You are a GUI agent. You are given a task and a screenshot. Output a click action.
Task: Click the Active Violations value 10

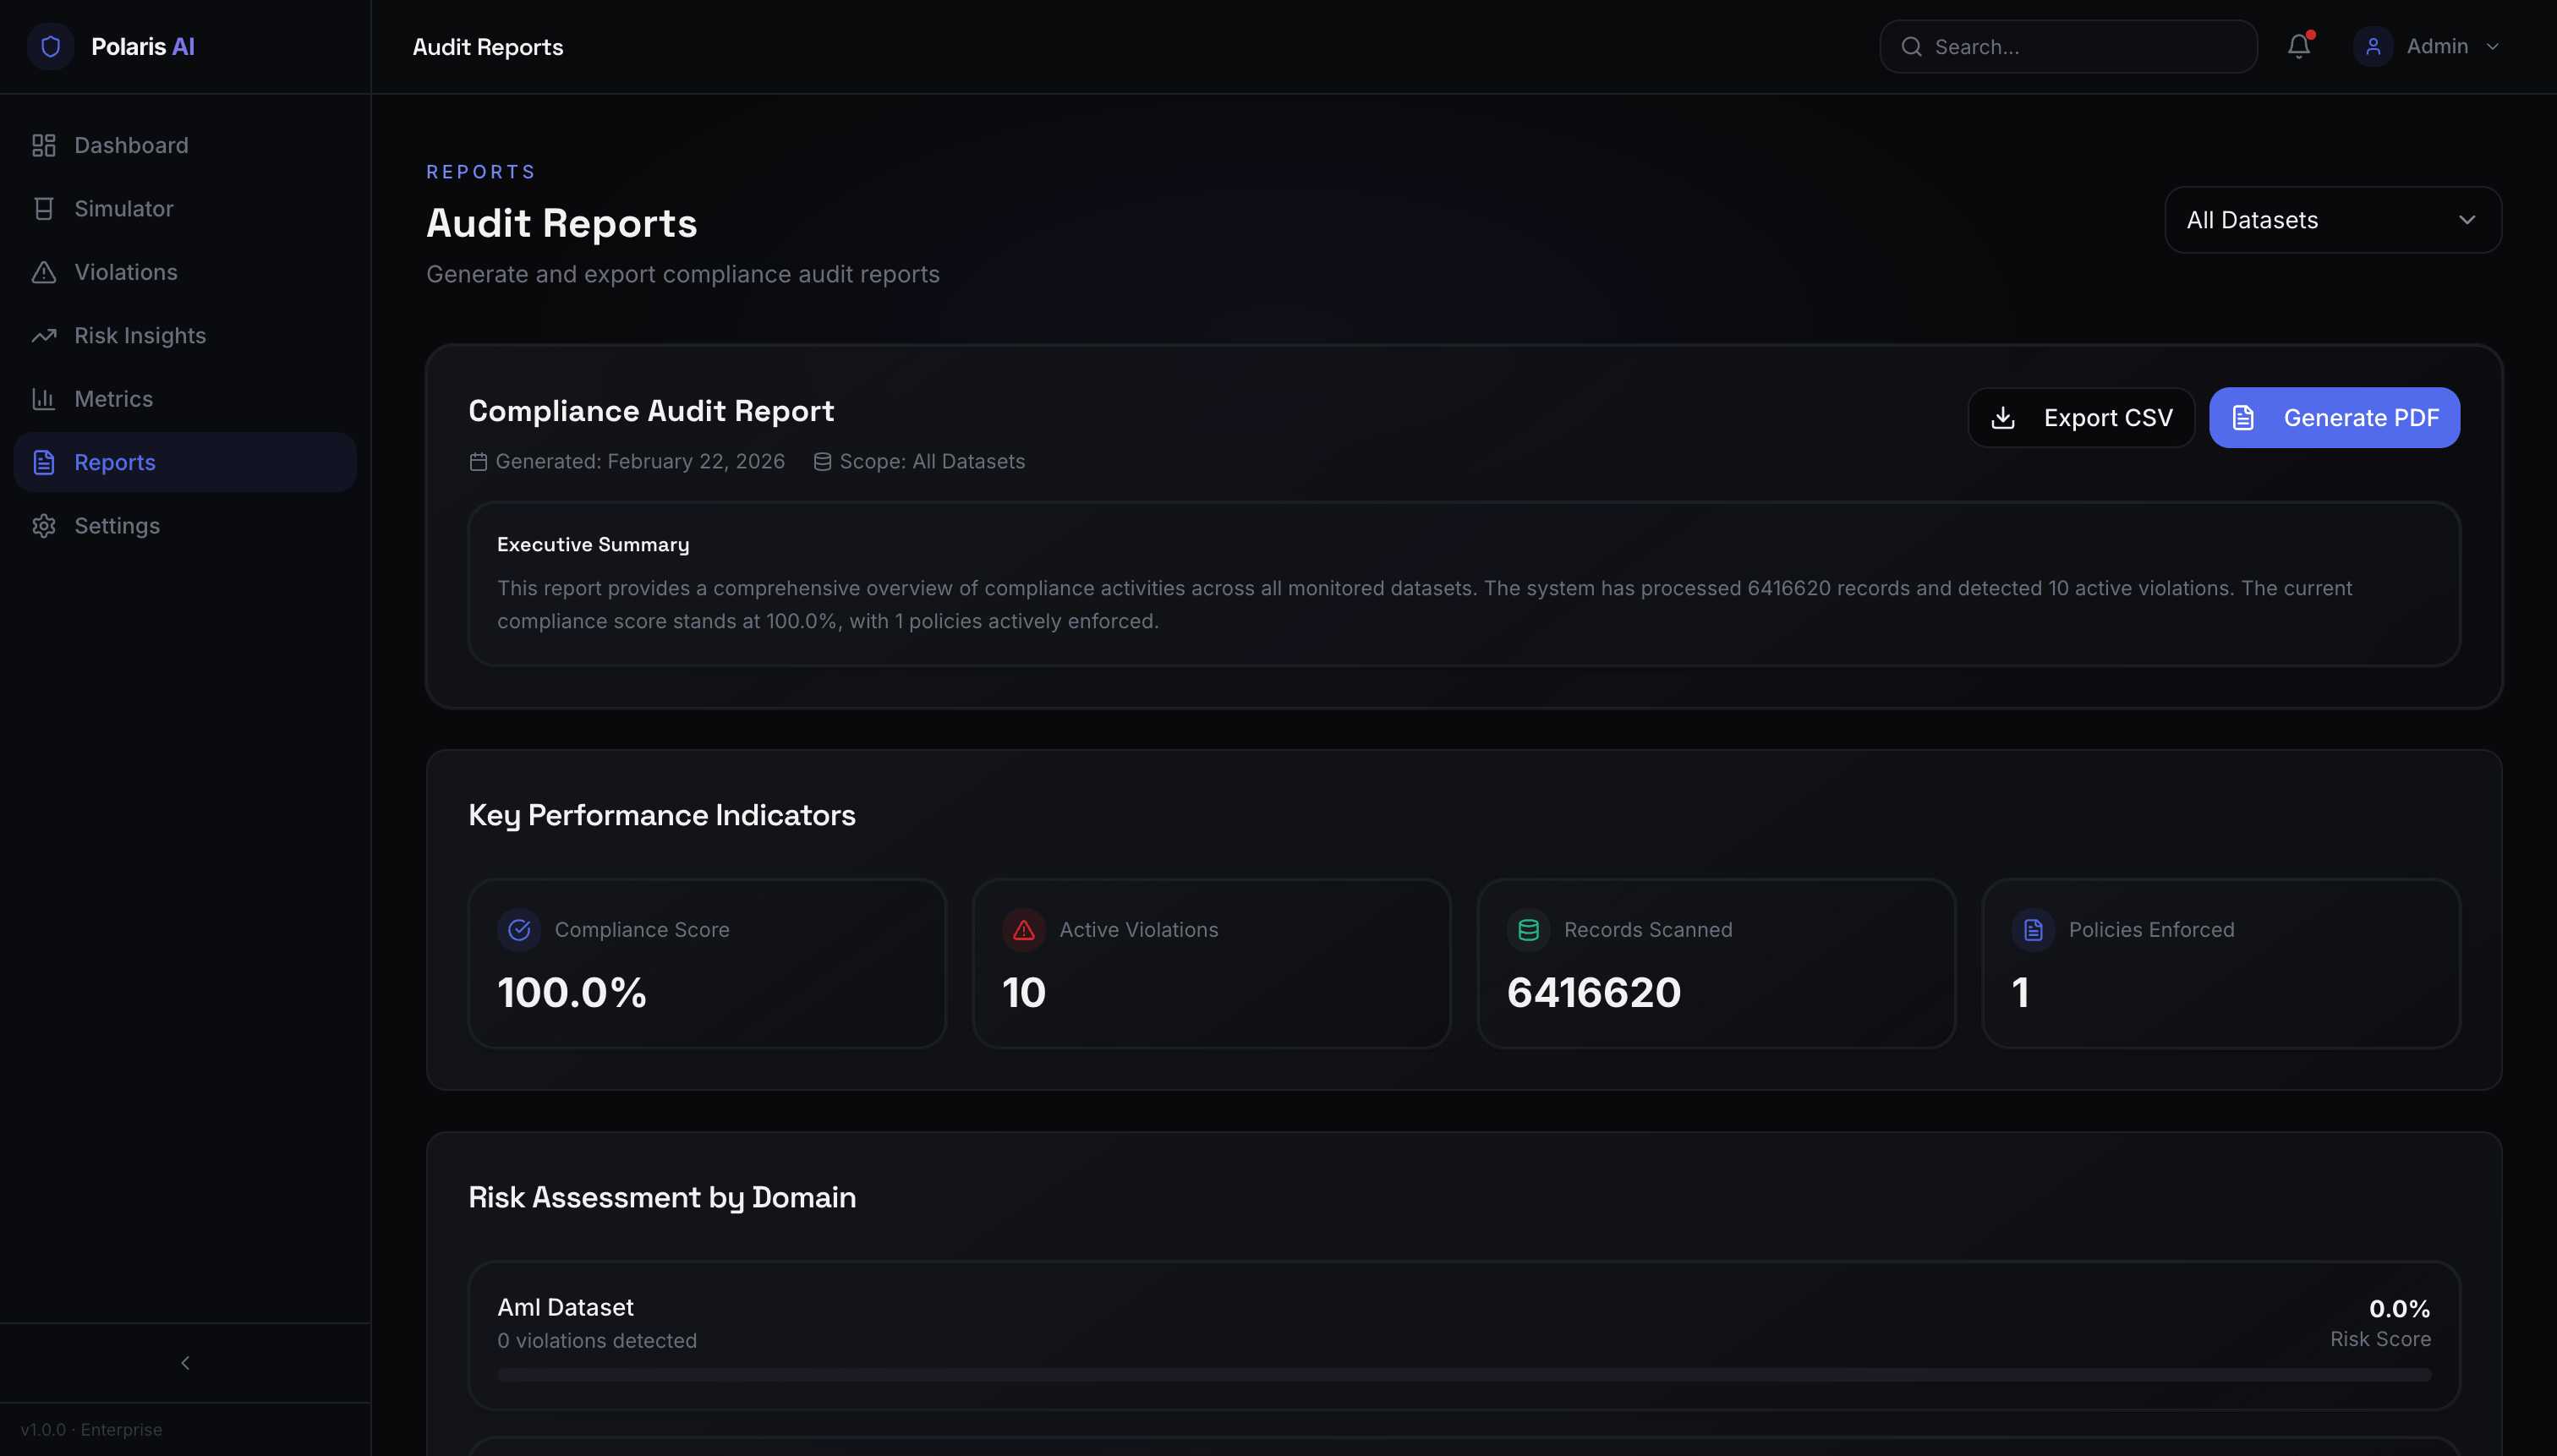click(x=1024, y=992)
